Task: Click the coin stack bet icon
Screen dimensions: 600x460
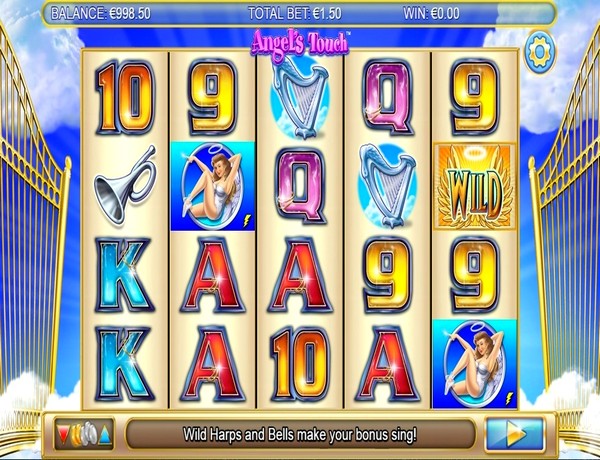Action: pos(84,434)
